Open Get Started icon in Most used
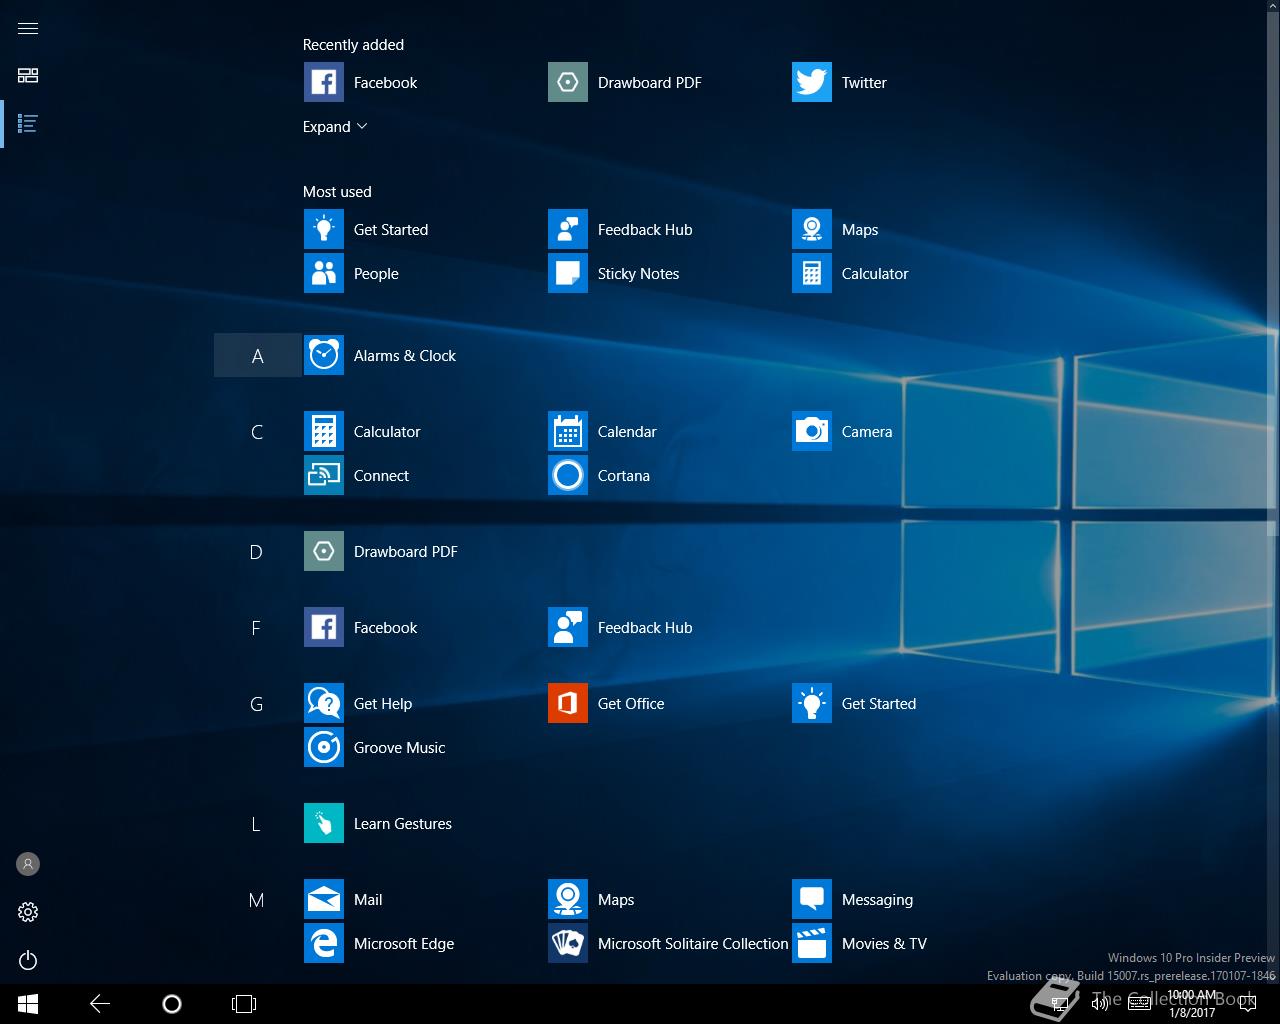 tap(324, 229)
